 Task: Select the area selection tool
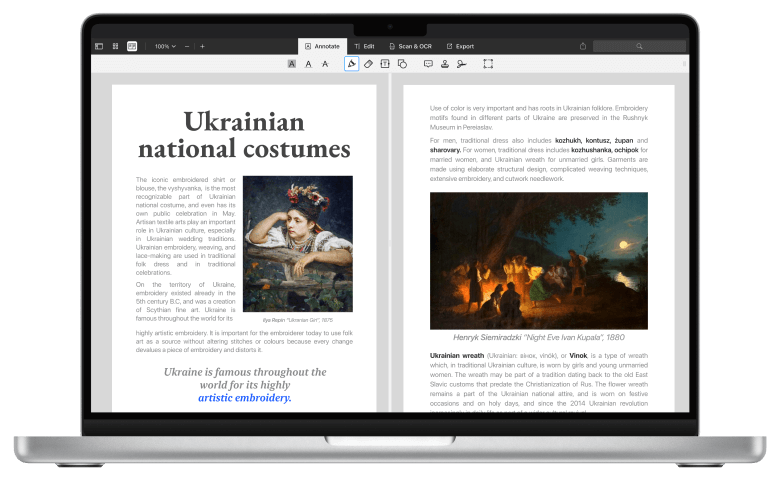[x=488, y=64]
